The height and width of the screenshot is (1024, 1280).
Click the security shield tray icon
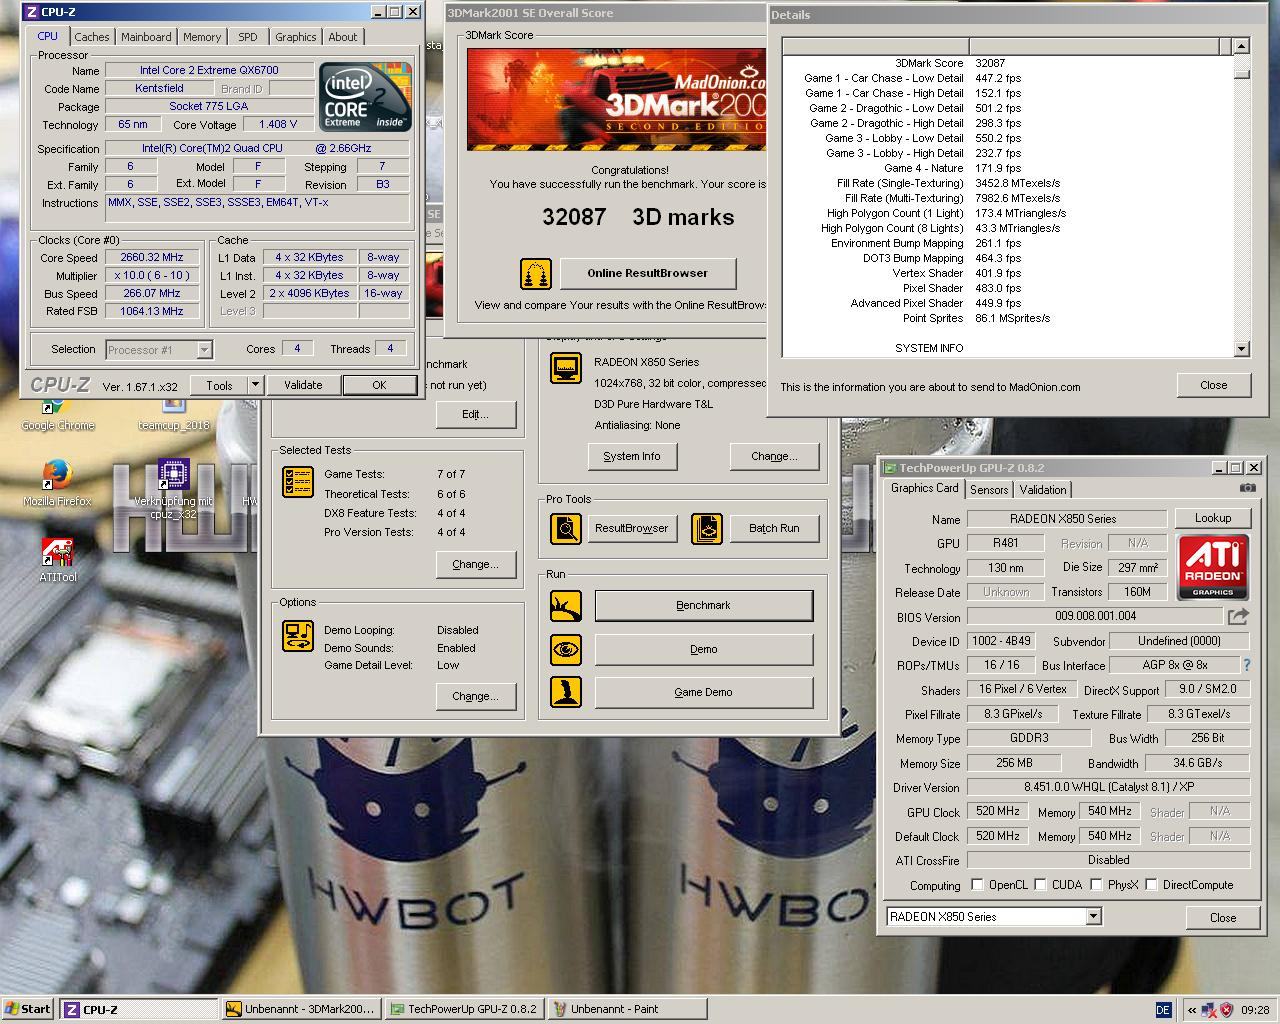click(1226, 1010)
